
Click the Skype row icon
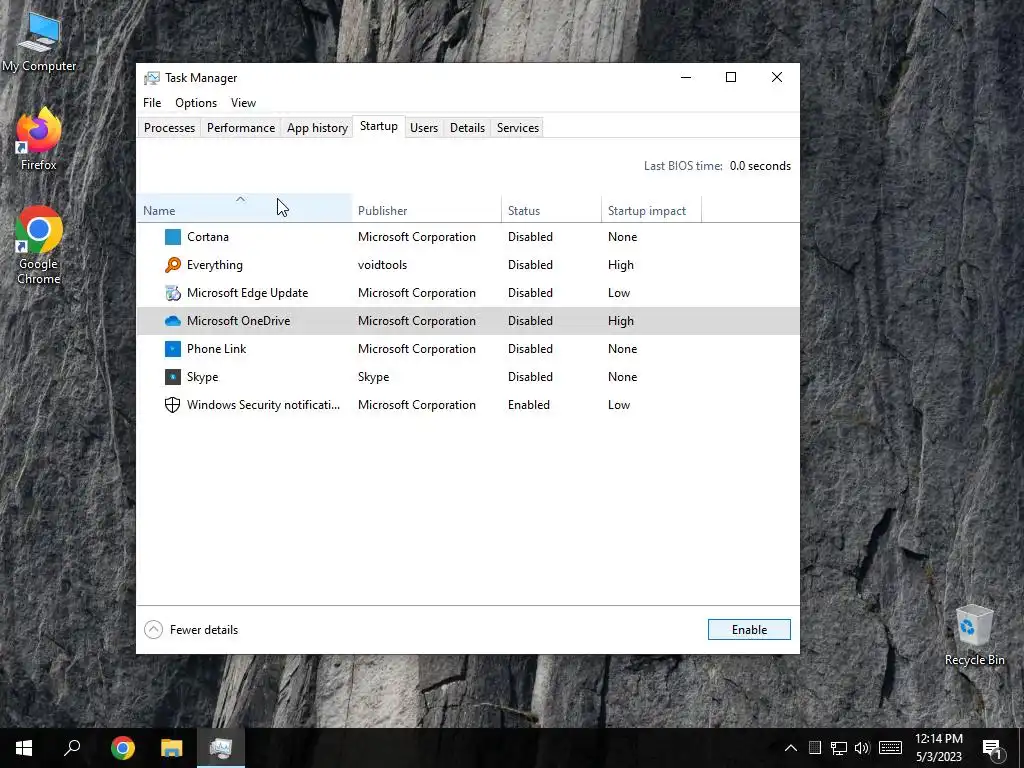172,377
